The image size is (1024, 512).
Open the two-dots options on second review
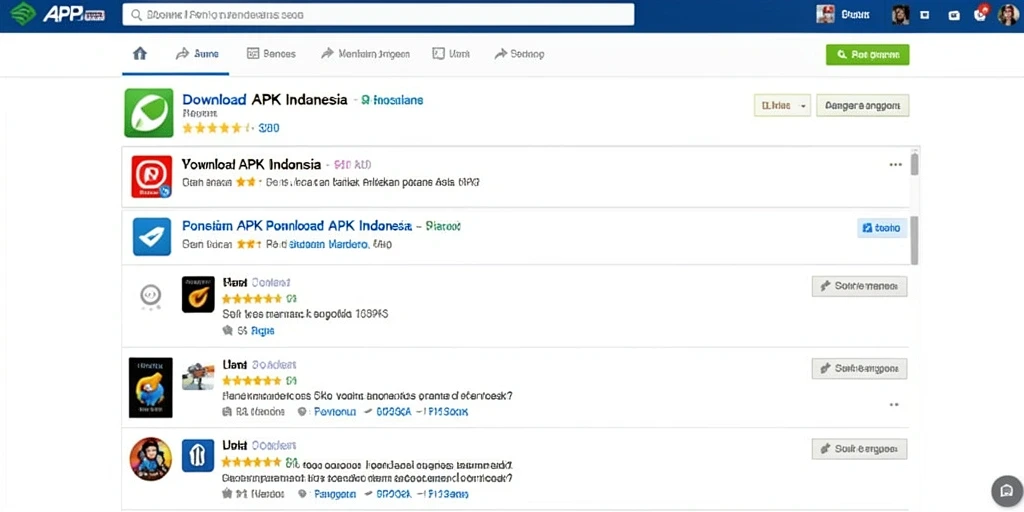pyautogui.click(x=894, y=405)
